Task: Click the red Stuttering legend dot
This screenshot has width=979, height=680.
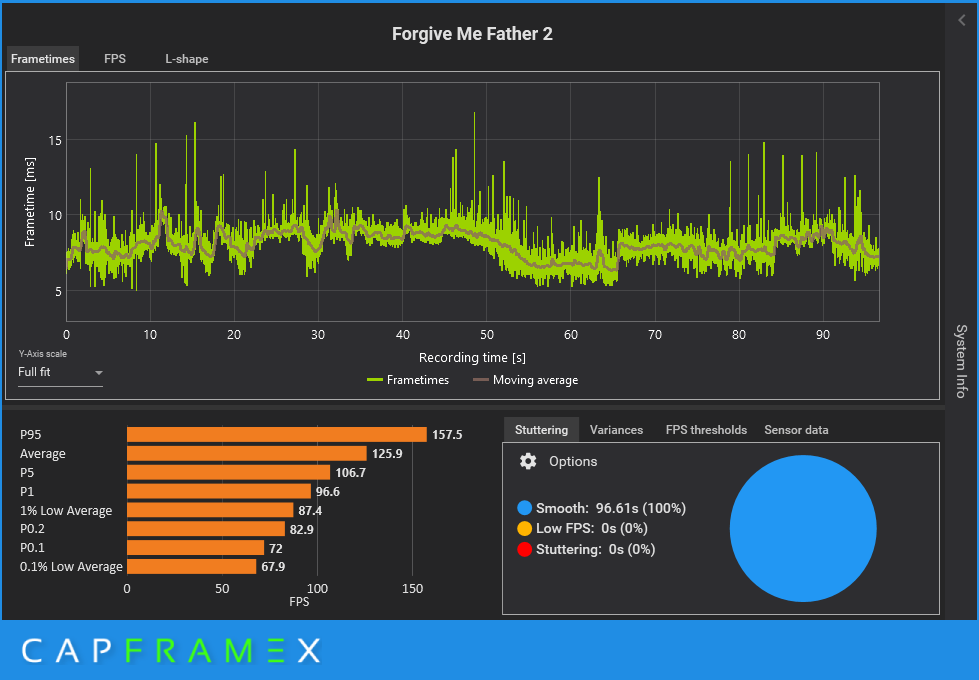Action: pyautogui.click(x=524, y=549)
